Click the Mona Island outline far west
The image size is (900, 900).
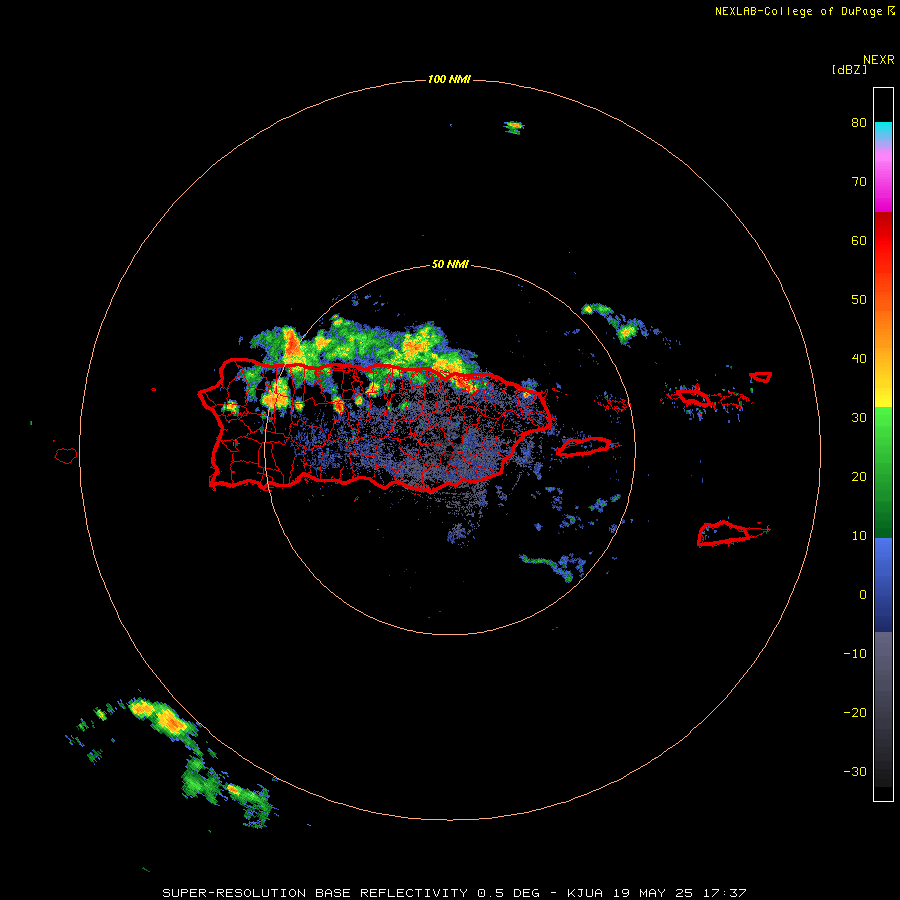point(66,456)
